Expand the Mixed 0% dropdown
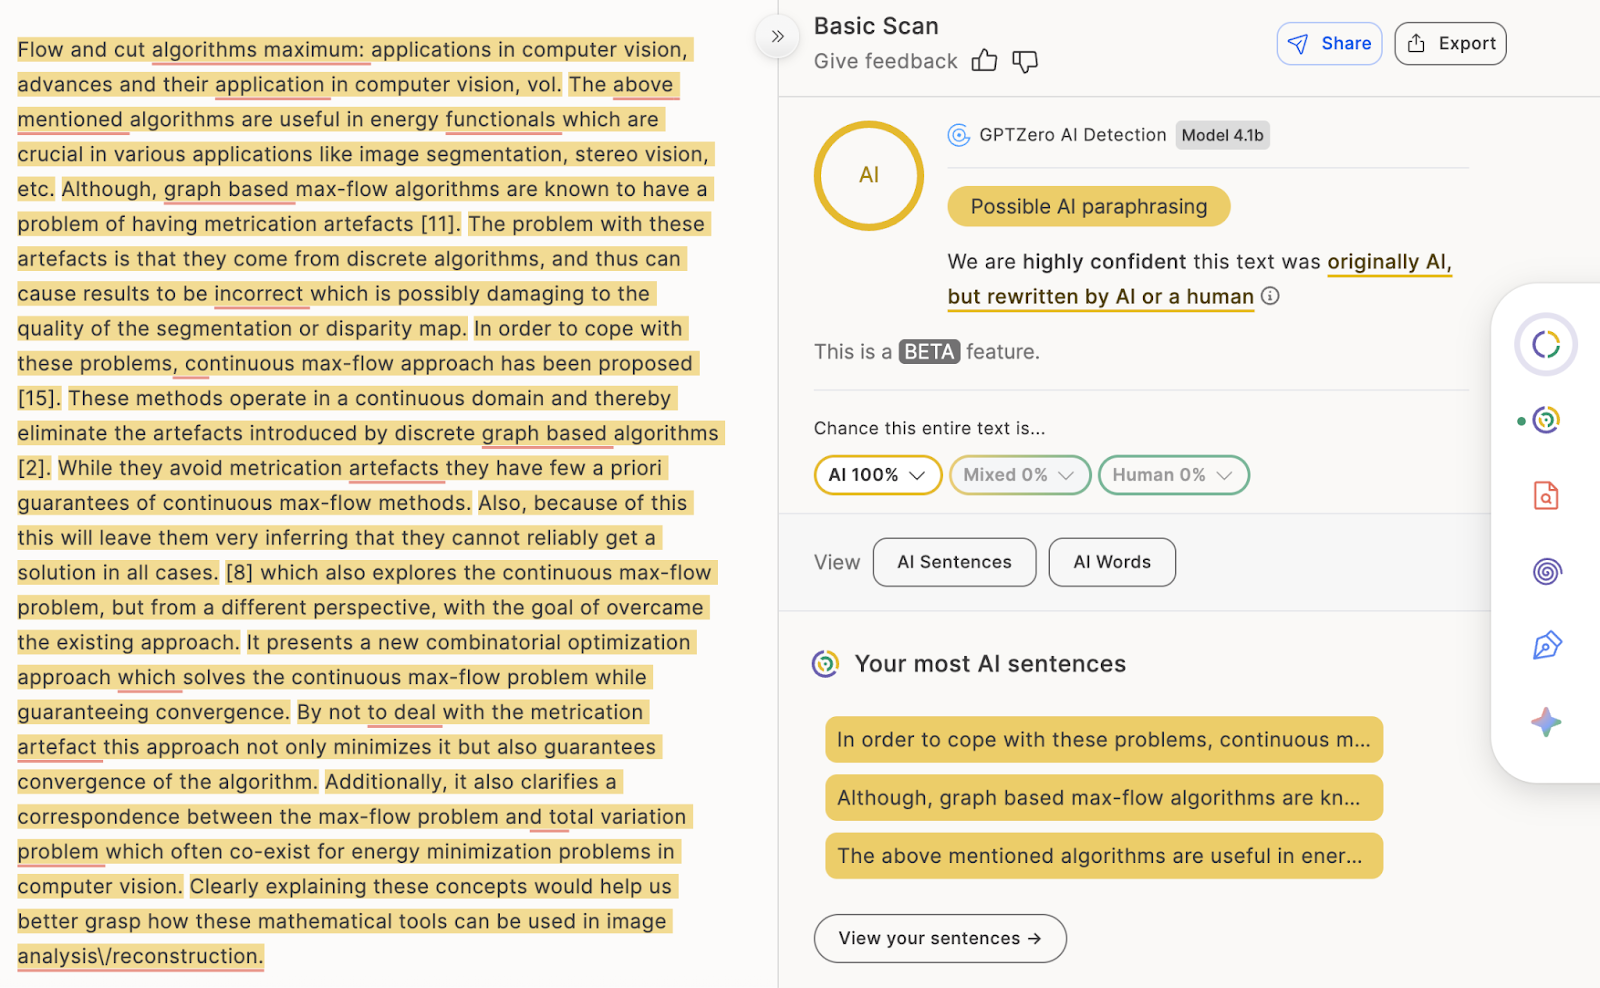This screenshot has width=1600, height=988. (x=1018, y=475)
